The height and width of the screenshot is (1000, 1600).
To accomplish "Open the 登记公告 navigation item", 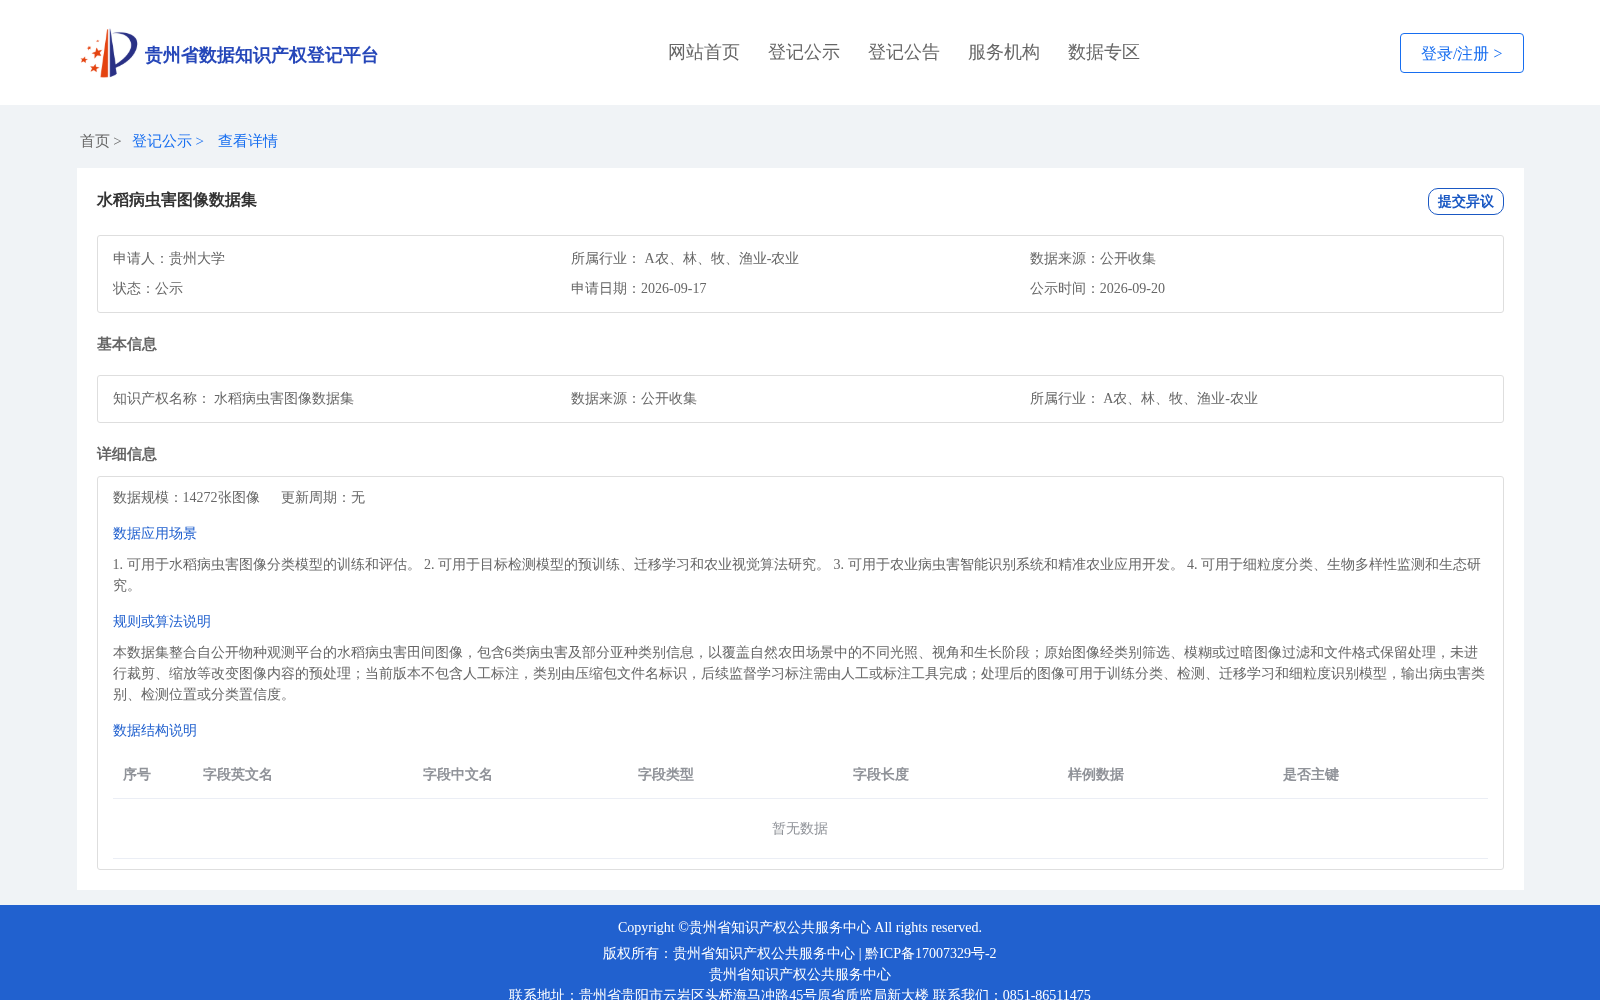I will click(x=904, y=52).
